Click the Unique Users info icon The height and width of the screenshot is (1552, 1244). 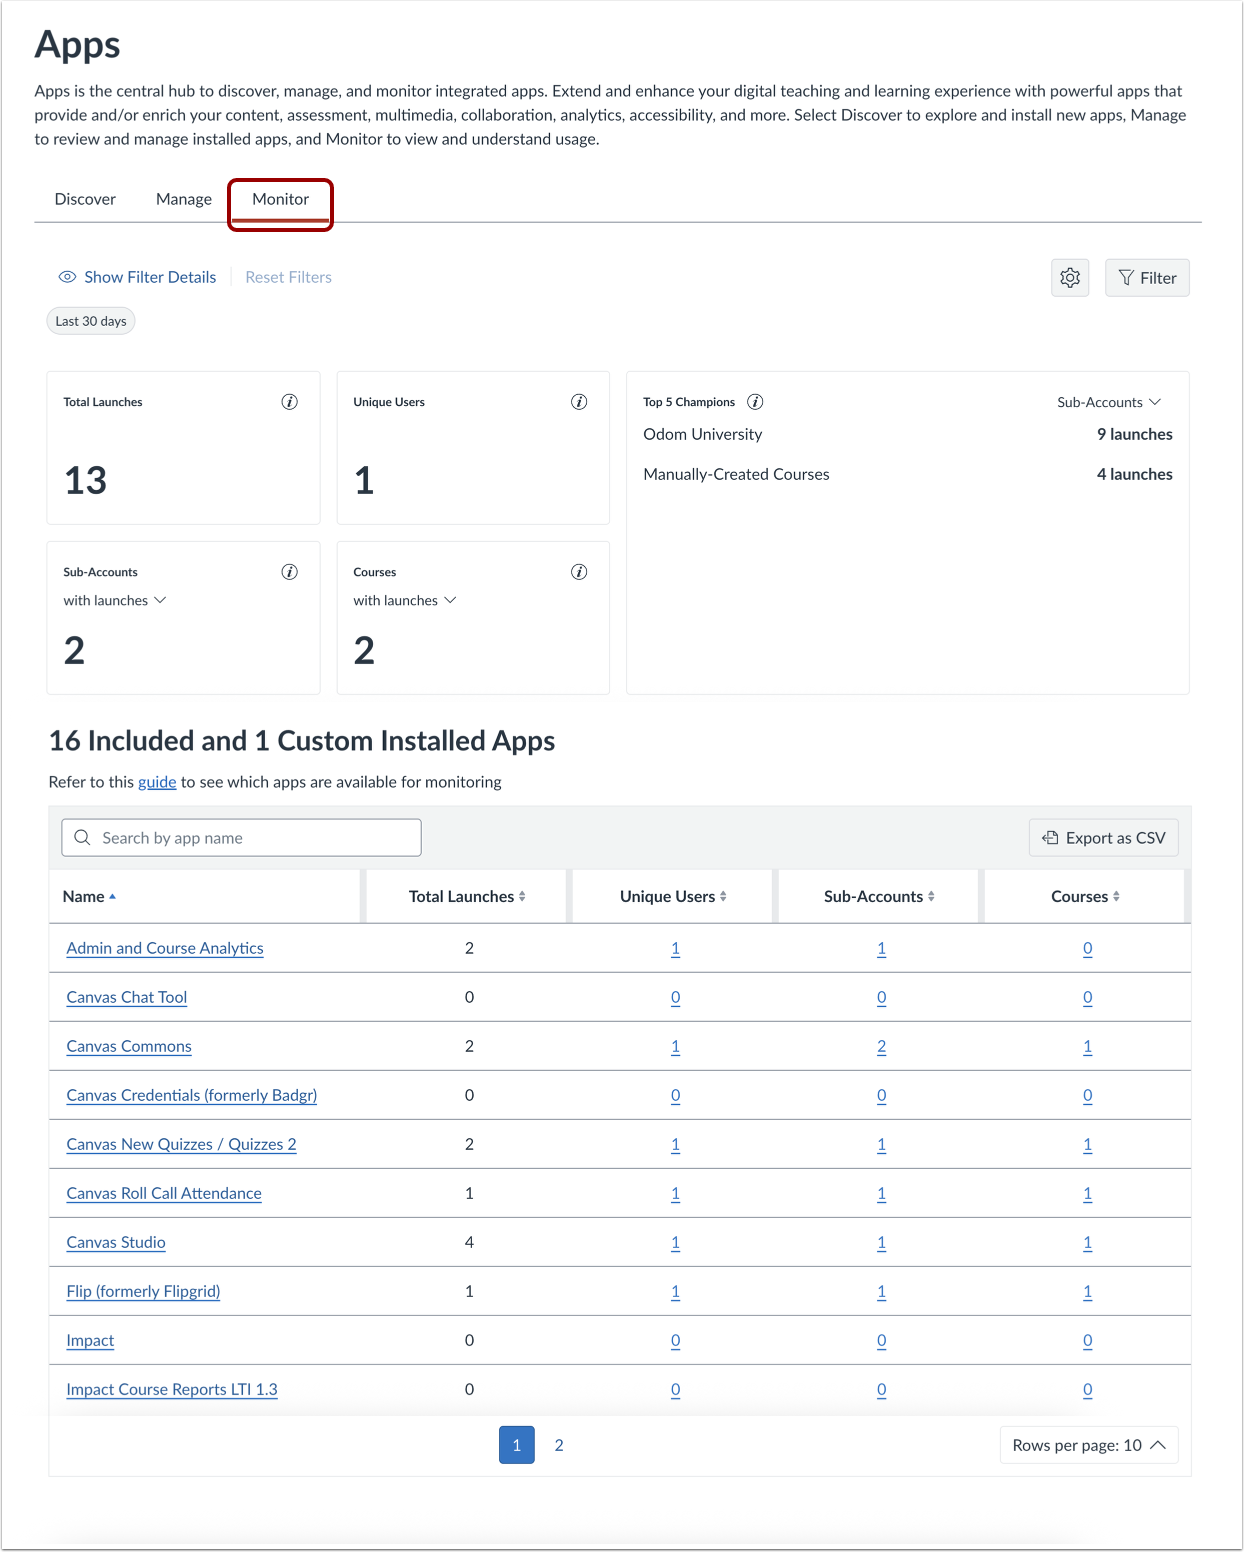click(578, 402)
